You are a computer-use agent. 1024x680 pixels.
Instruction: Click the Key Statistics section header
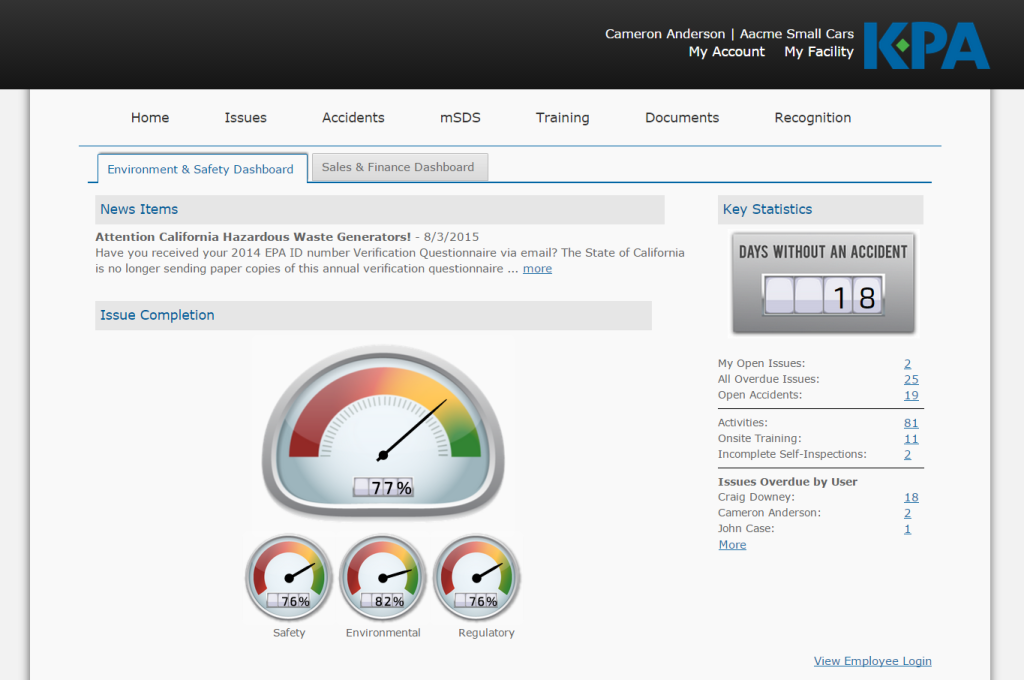pyautogui.click(x=820, y=210)
